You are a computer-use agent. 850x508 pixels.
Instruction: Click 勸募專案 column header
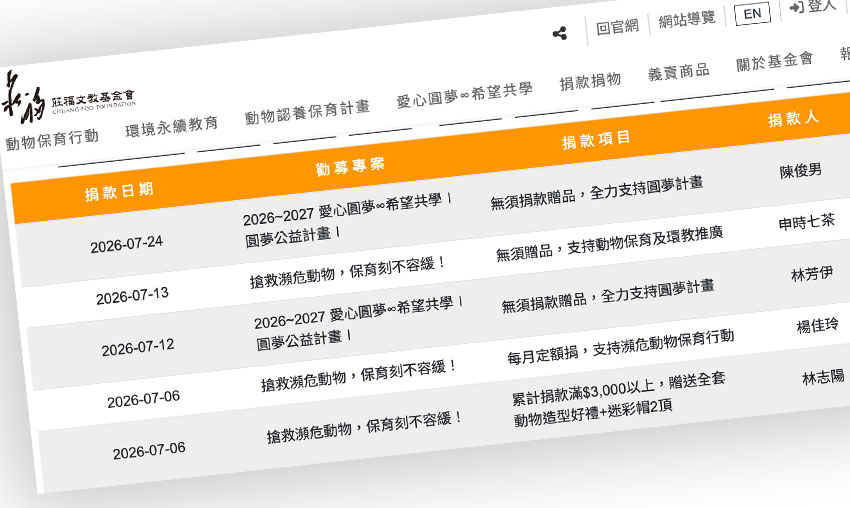(350, 166)
